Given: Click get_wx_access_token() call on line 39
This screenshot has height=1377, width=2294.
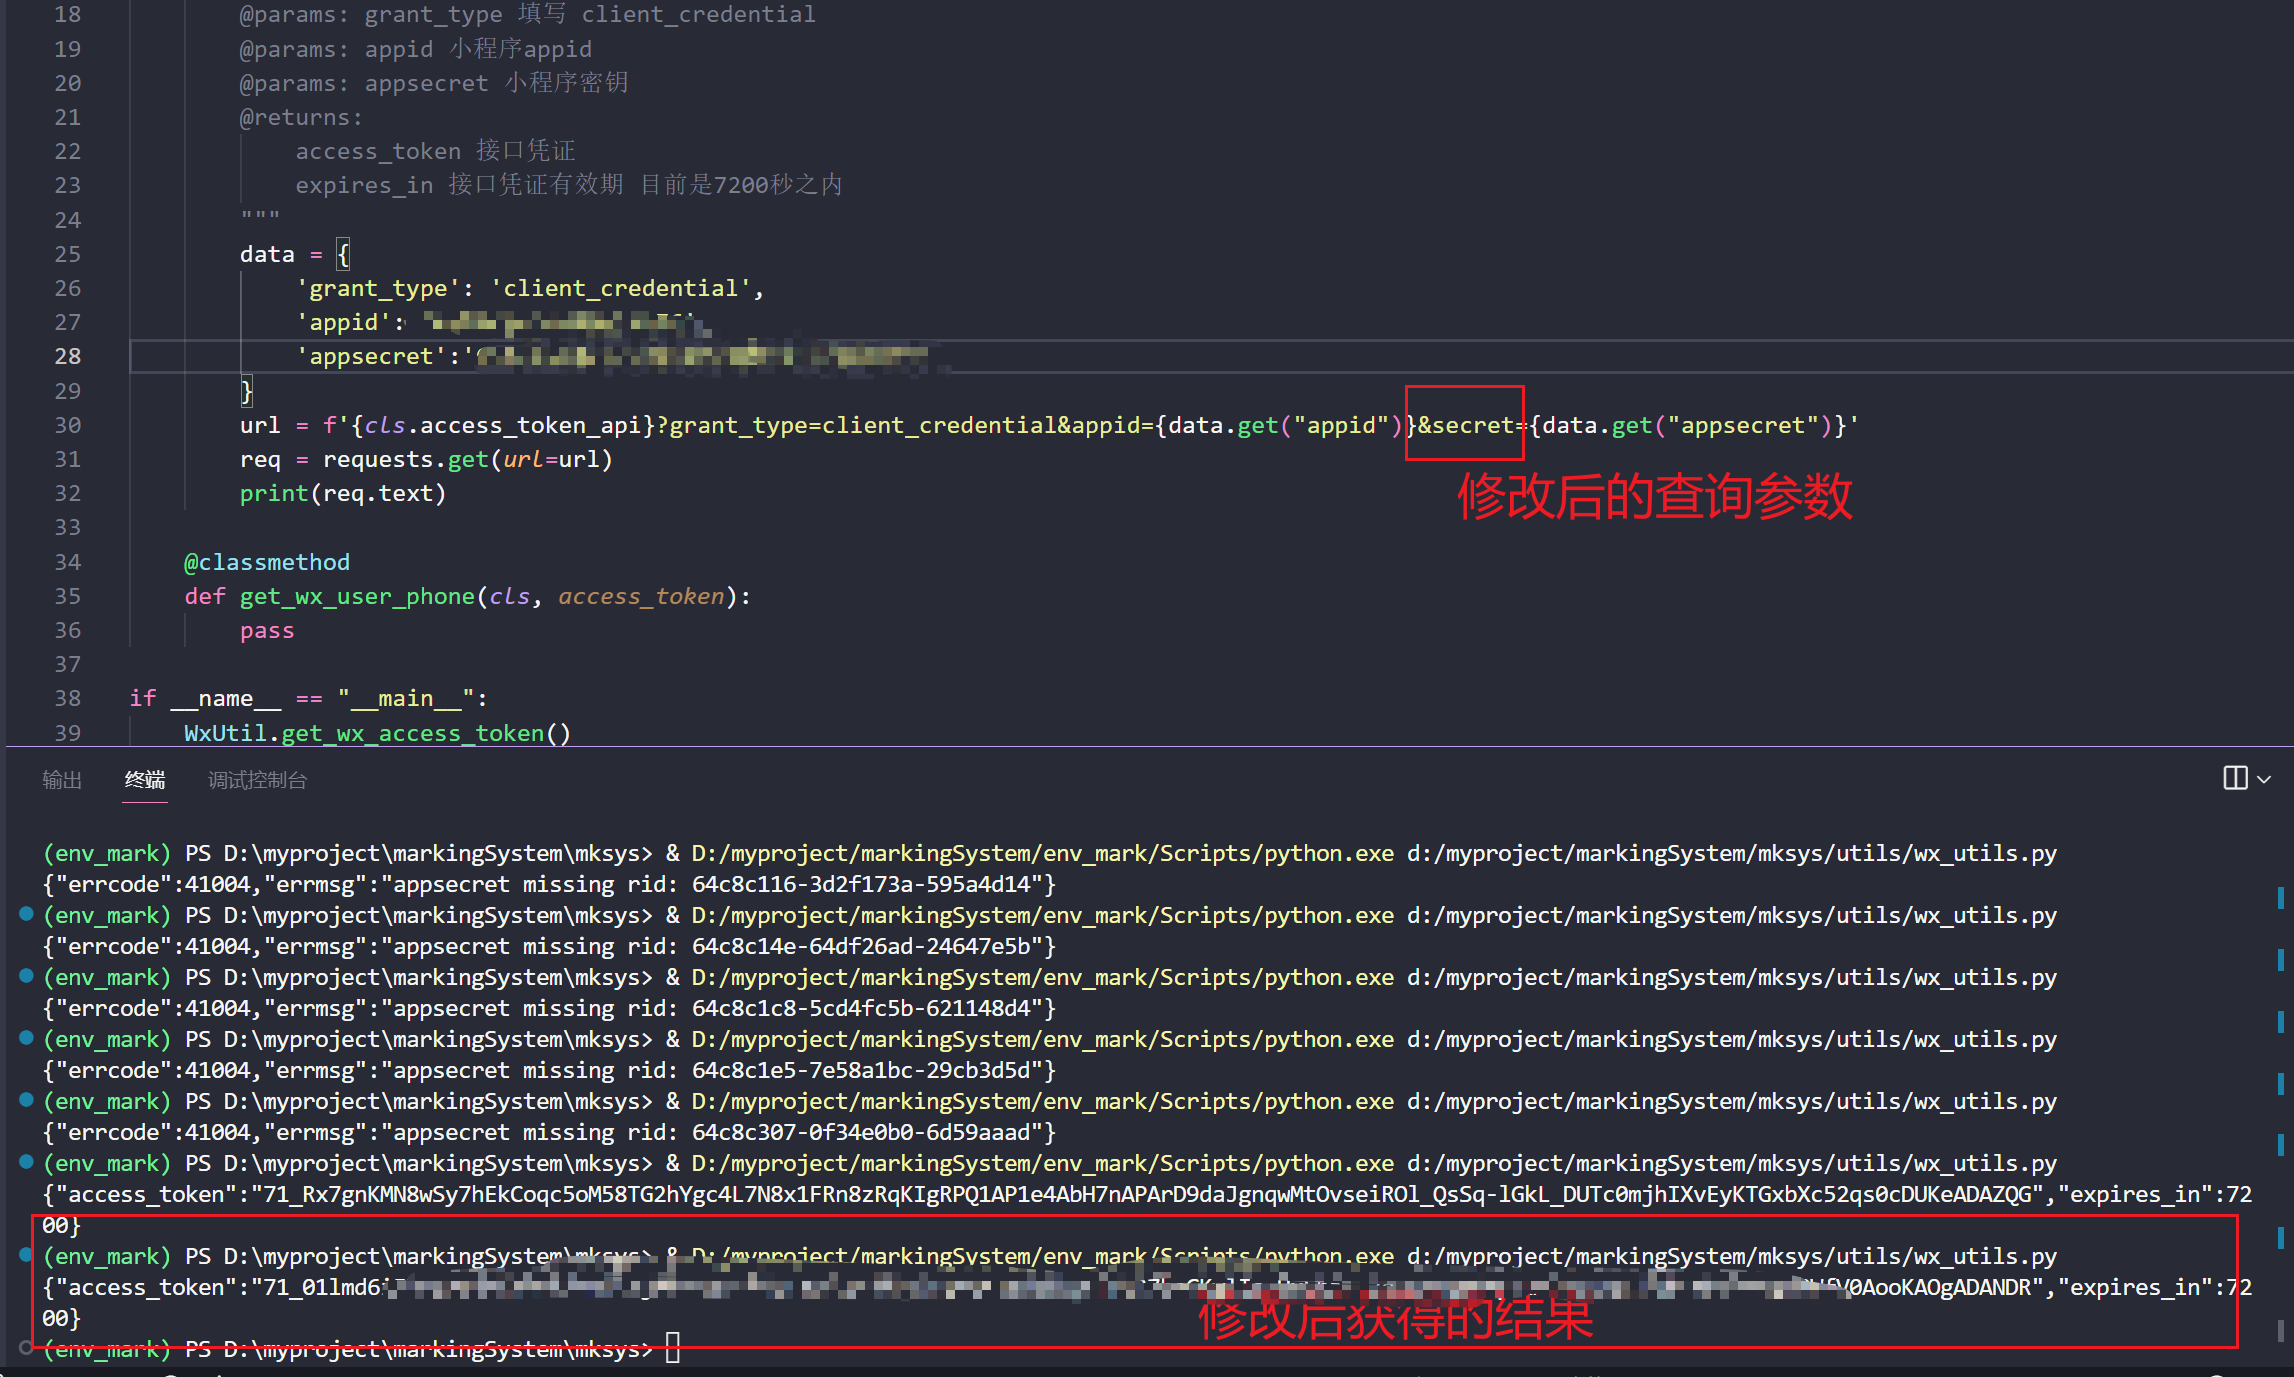Looking at the screenshot, I should pyautogui.click(x=425, y=733).
